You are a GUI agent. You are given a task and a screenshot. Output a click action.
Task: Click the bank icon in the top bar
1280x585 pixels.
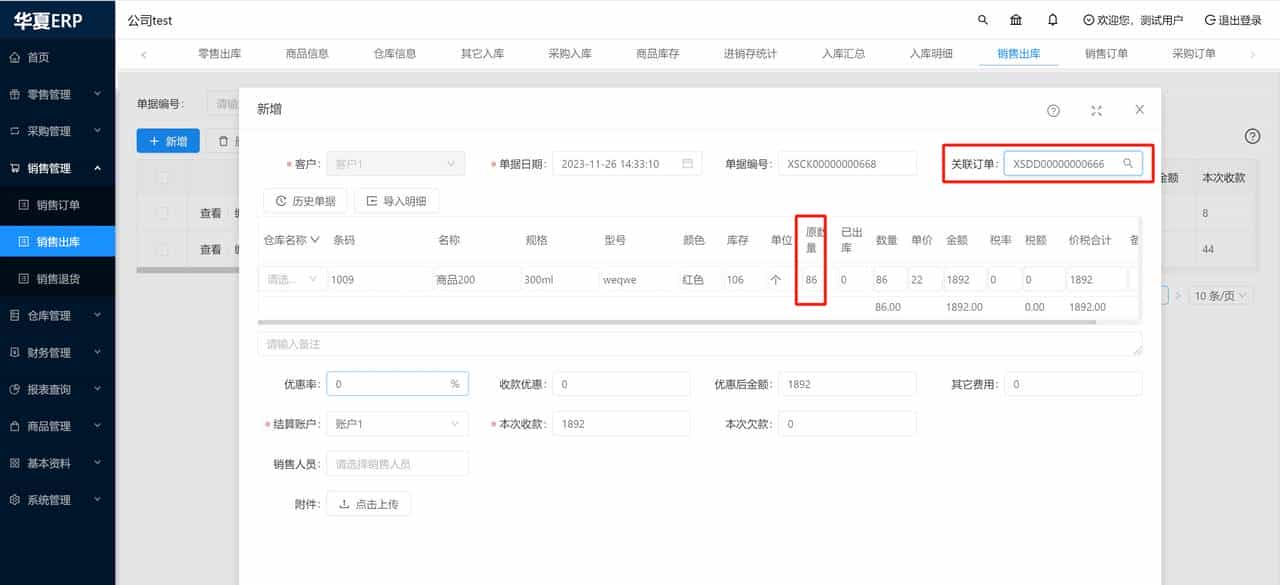click(1016, 19)
